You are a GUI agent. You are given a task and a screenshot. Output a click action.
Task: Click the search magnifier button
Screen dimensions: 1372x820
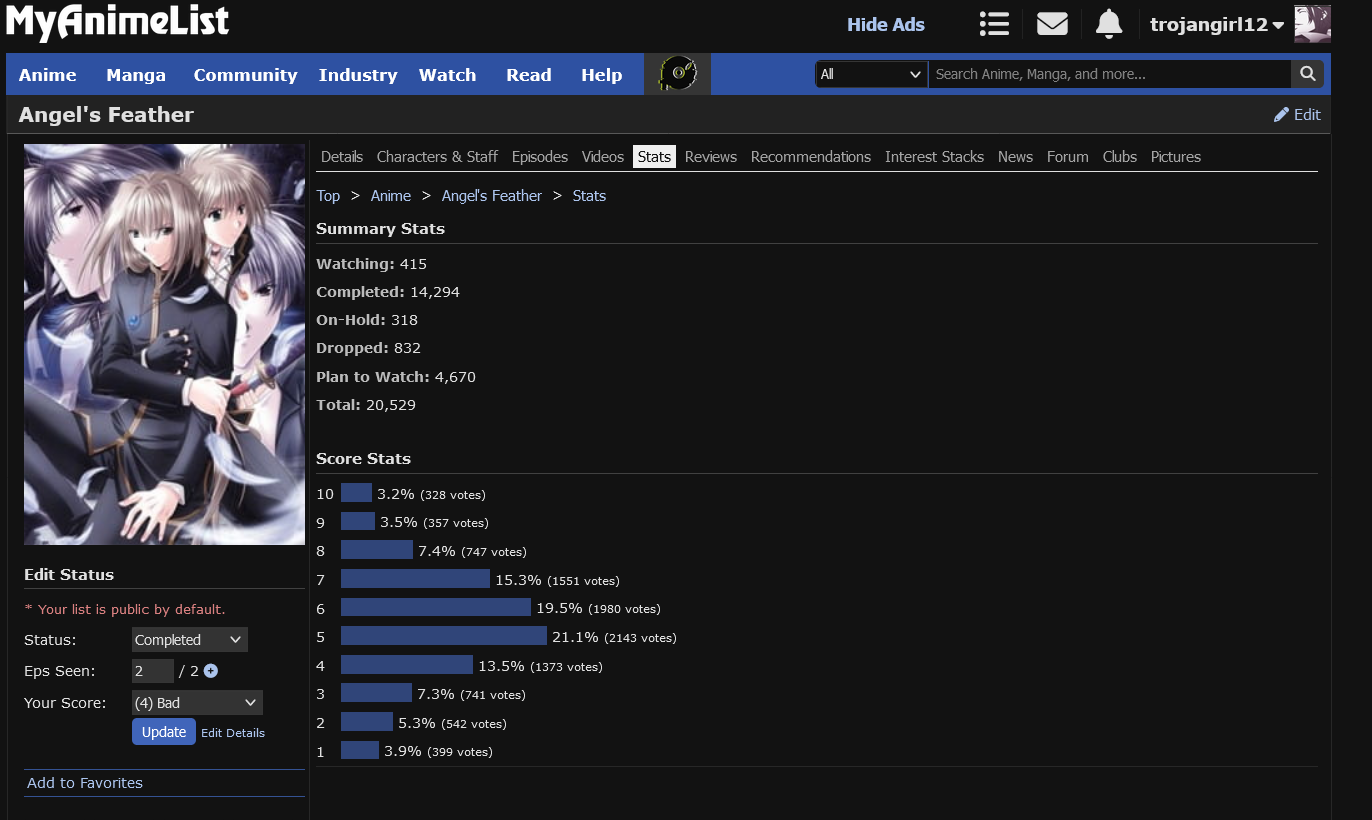pos(1307,74)
